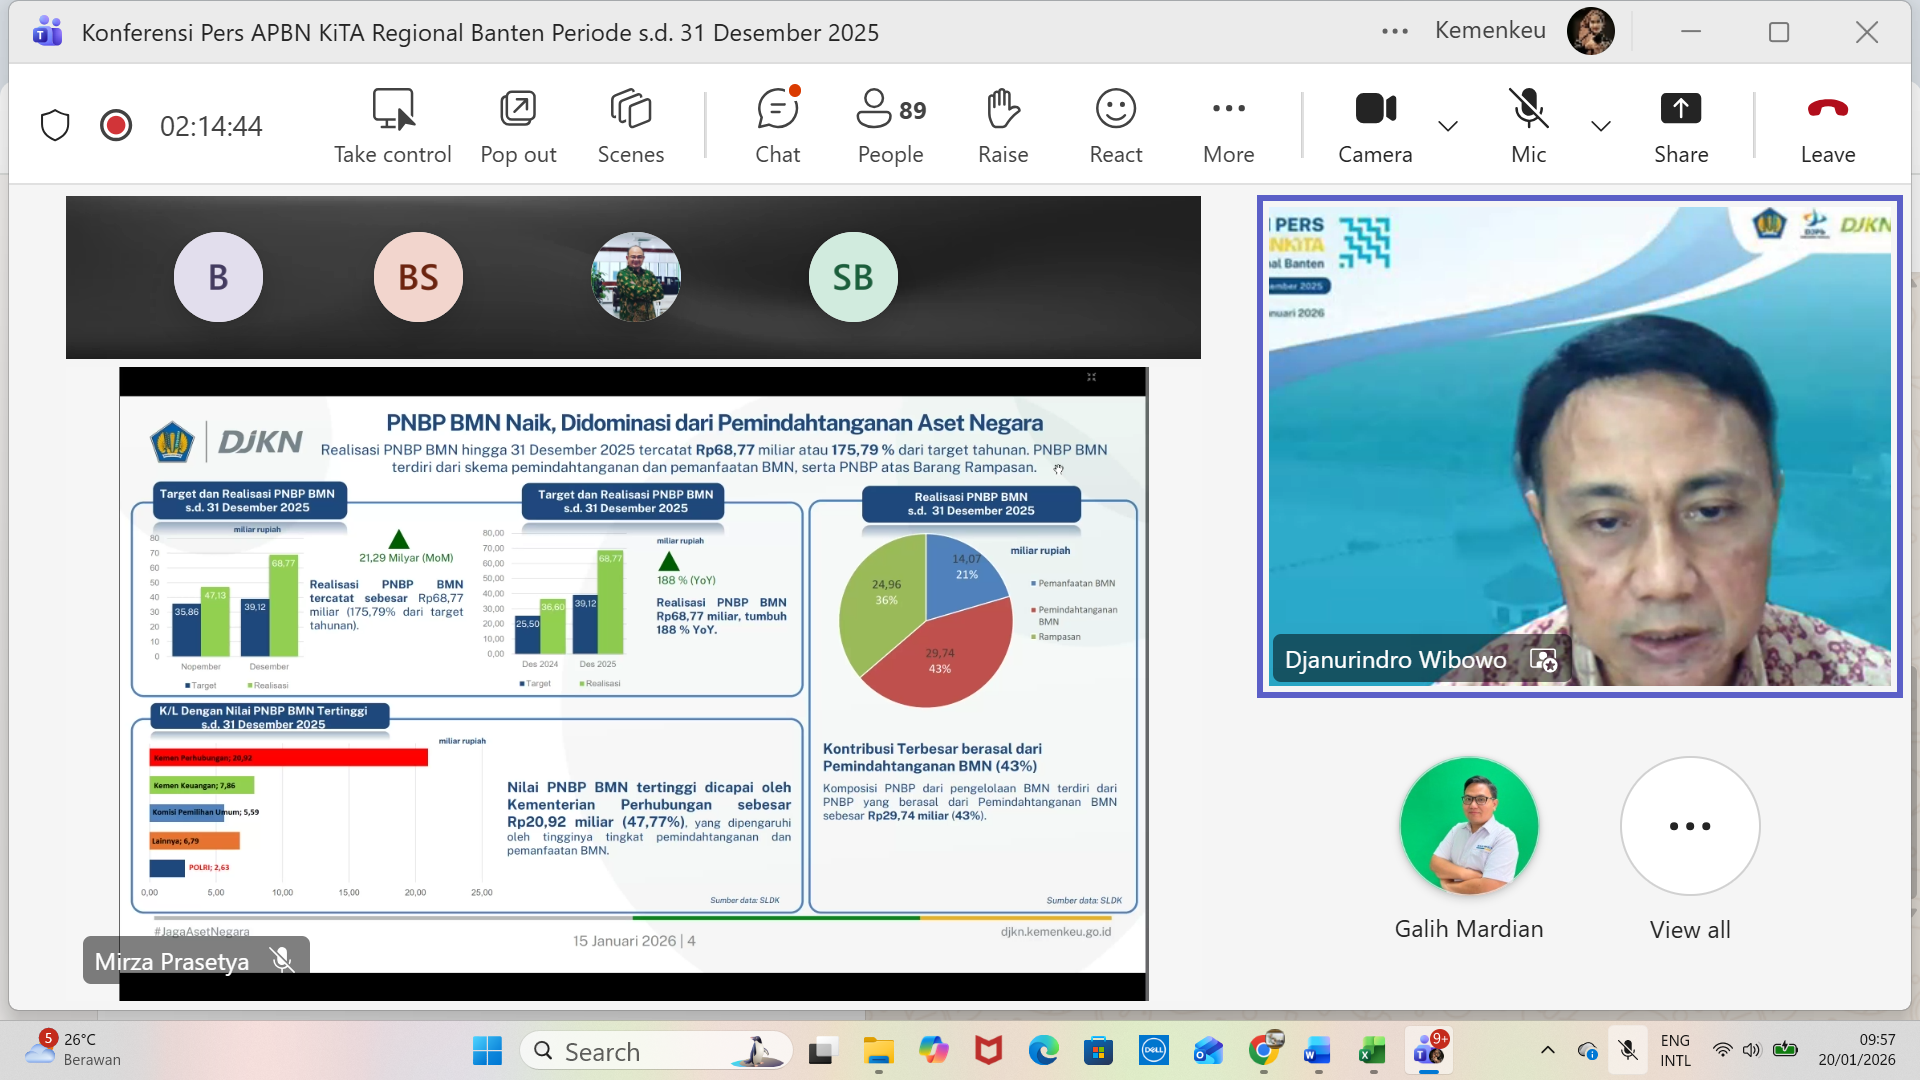Open the Scenes view options
1920x1080 pixels.
[630, 125]
